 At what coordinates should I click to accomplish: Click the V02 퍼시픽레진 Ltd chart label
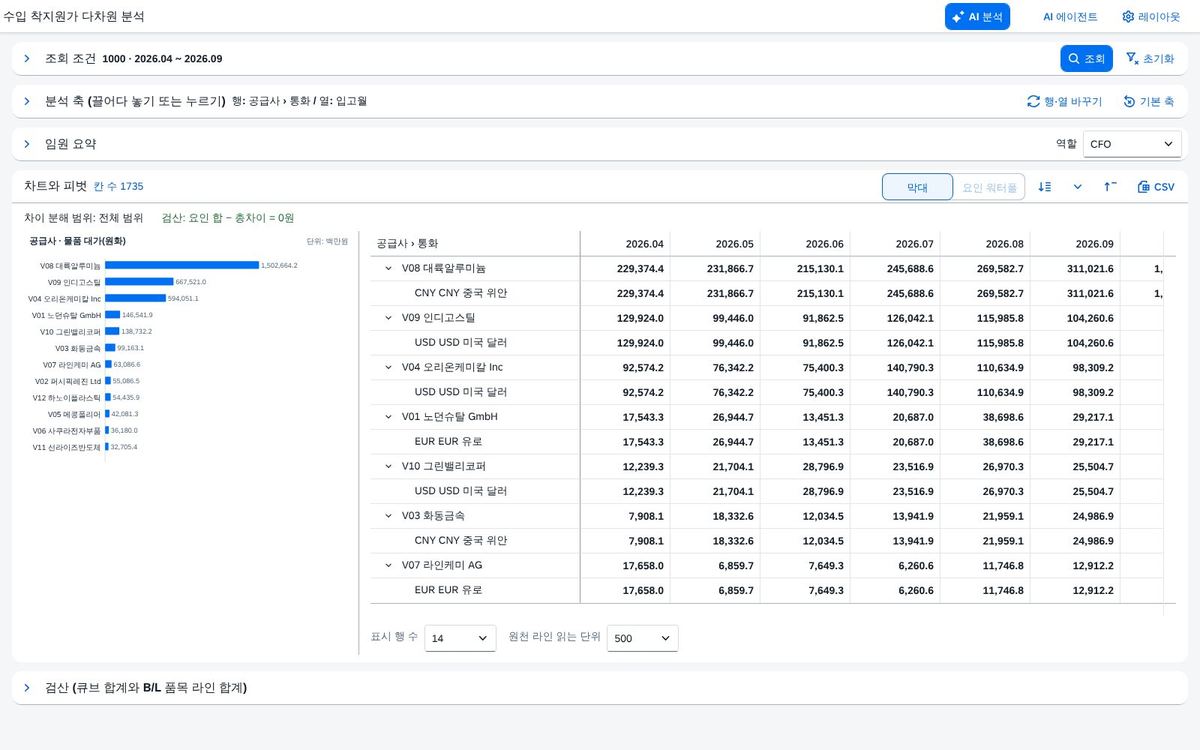tap(68, 381)
